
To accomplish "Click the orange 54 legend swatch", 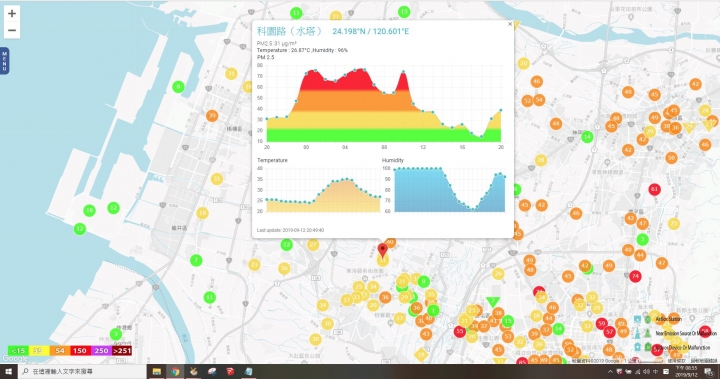I will click(59, 351).
